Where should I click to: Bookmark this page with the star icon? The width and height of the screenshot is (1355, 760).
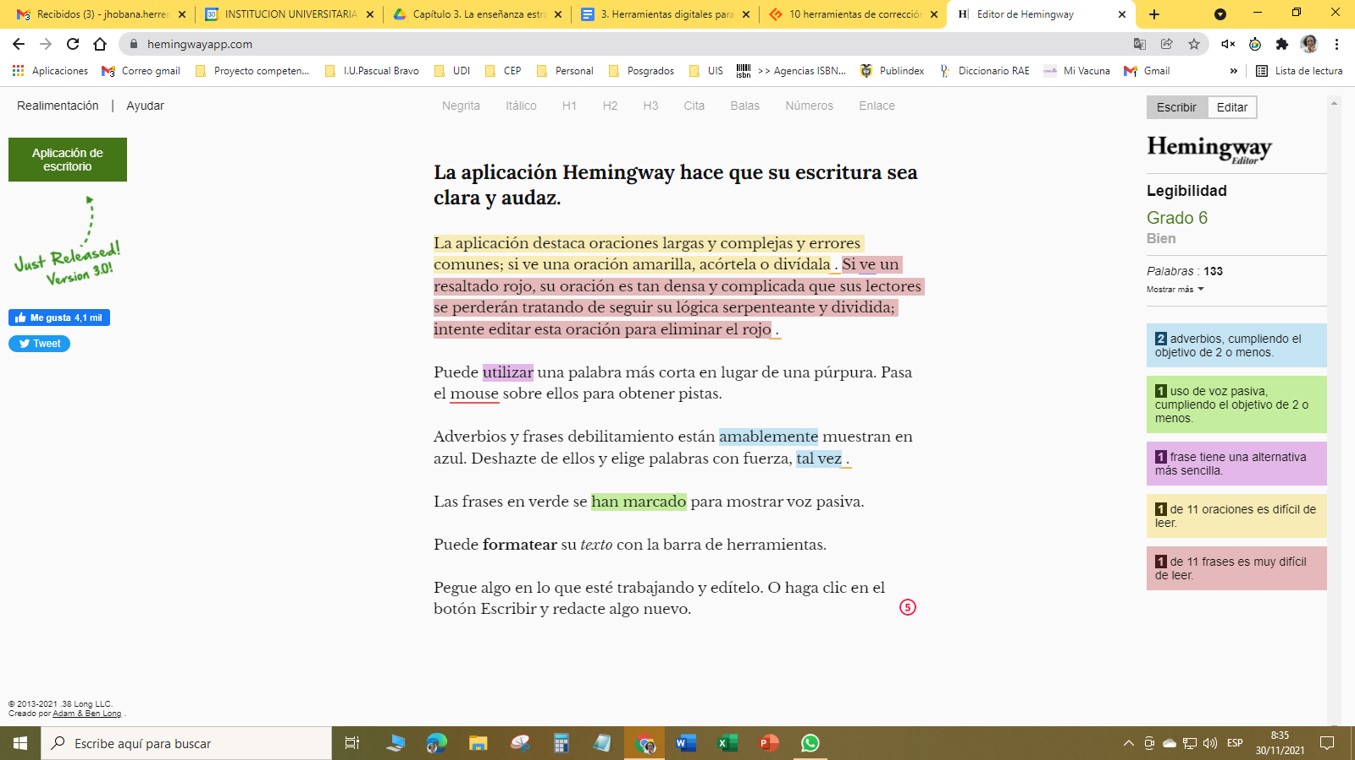1194,44
